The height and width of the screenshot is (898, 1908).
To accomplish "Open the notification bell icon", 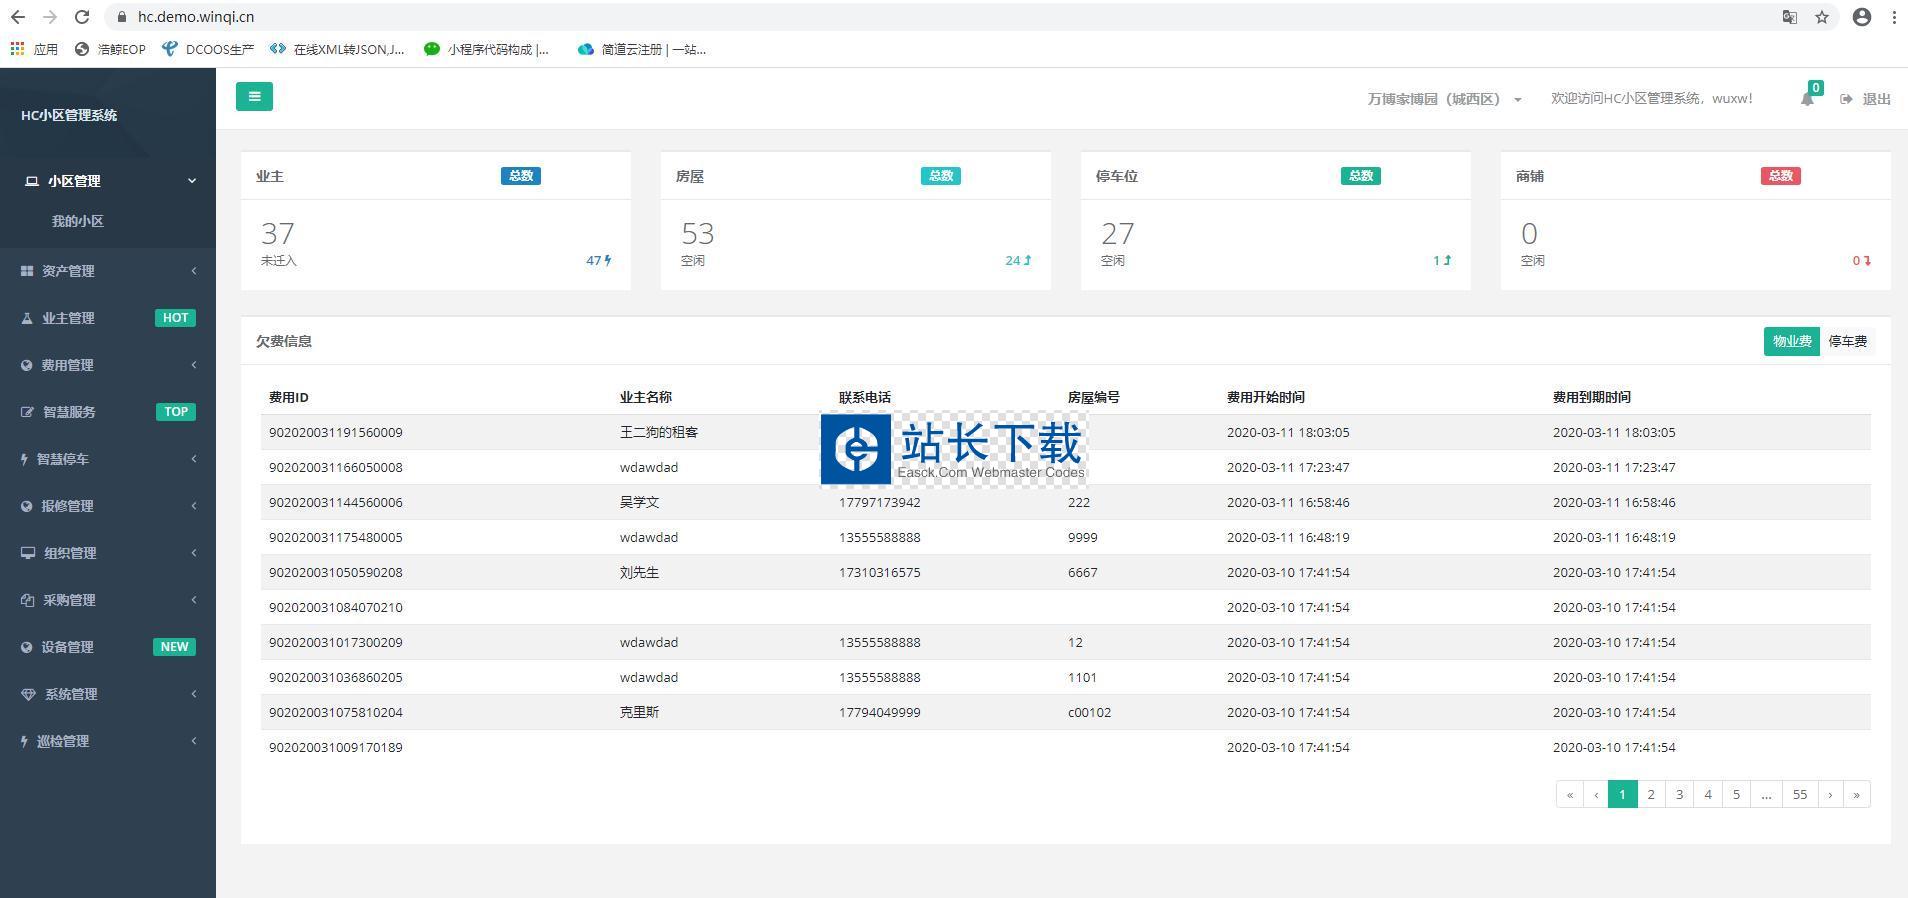I will [x=1807, y=99].
